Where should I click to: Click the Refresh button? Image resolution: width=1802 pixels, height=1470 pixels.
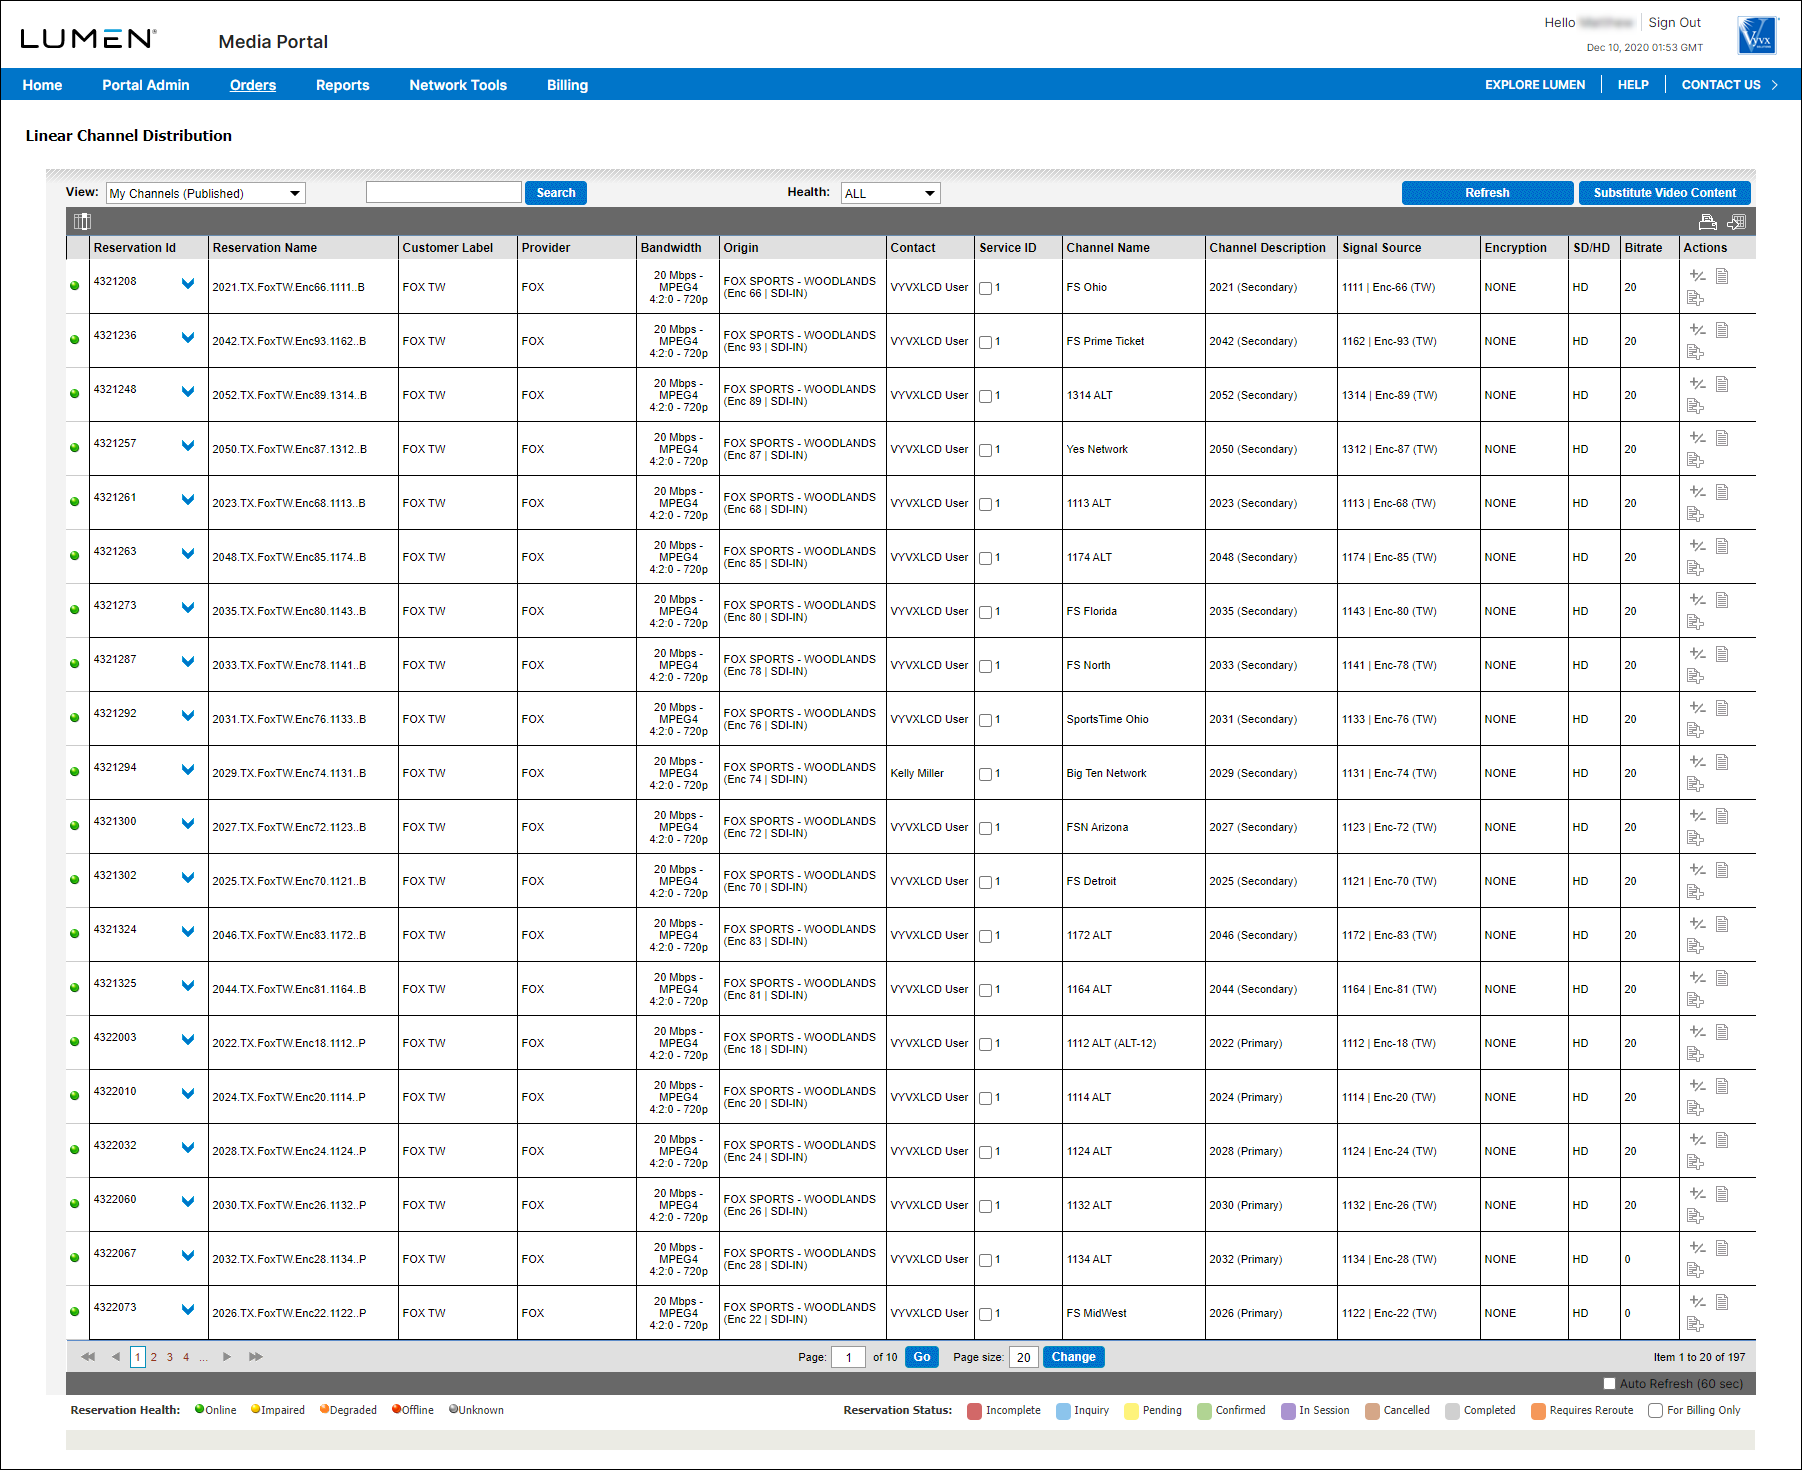click(x=1487, y=193)
